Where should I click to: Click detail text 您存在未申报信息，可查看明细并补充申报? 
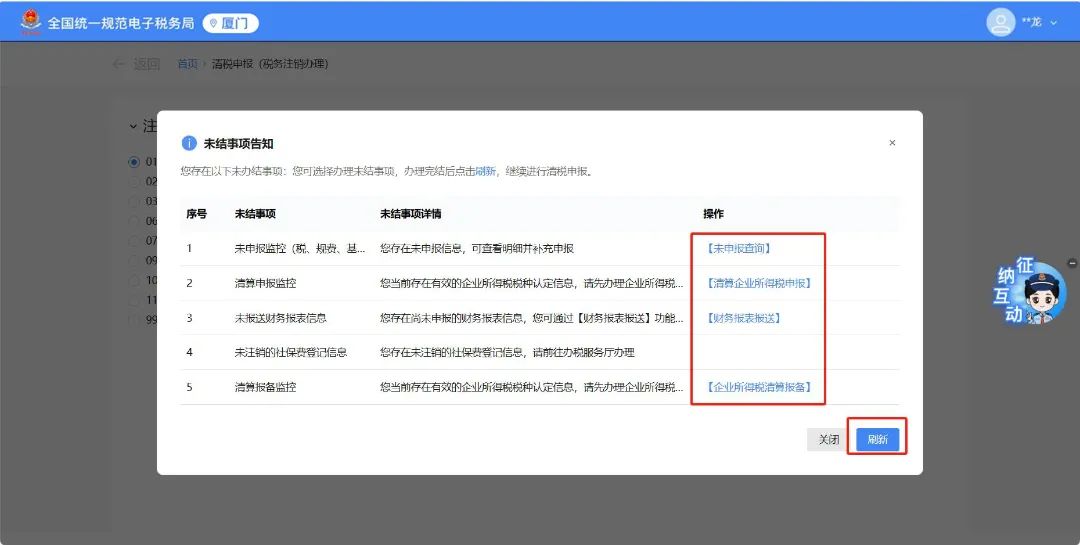[477, 249]
